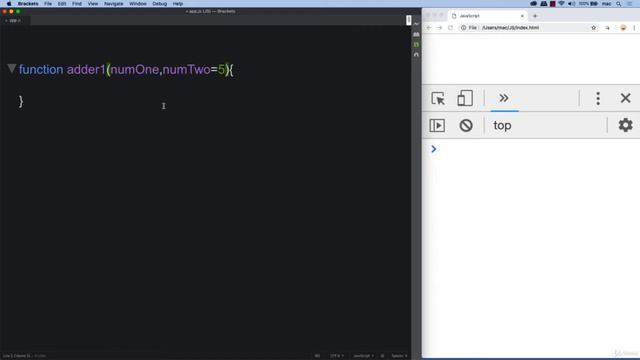Click the 'numTwo' parameter in editor
The width and height of the screenshot is (640, 360).
(x=186, y=69)
